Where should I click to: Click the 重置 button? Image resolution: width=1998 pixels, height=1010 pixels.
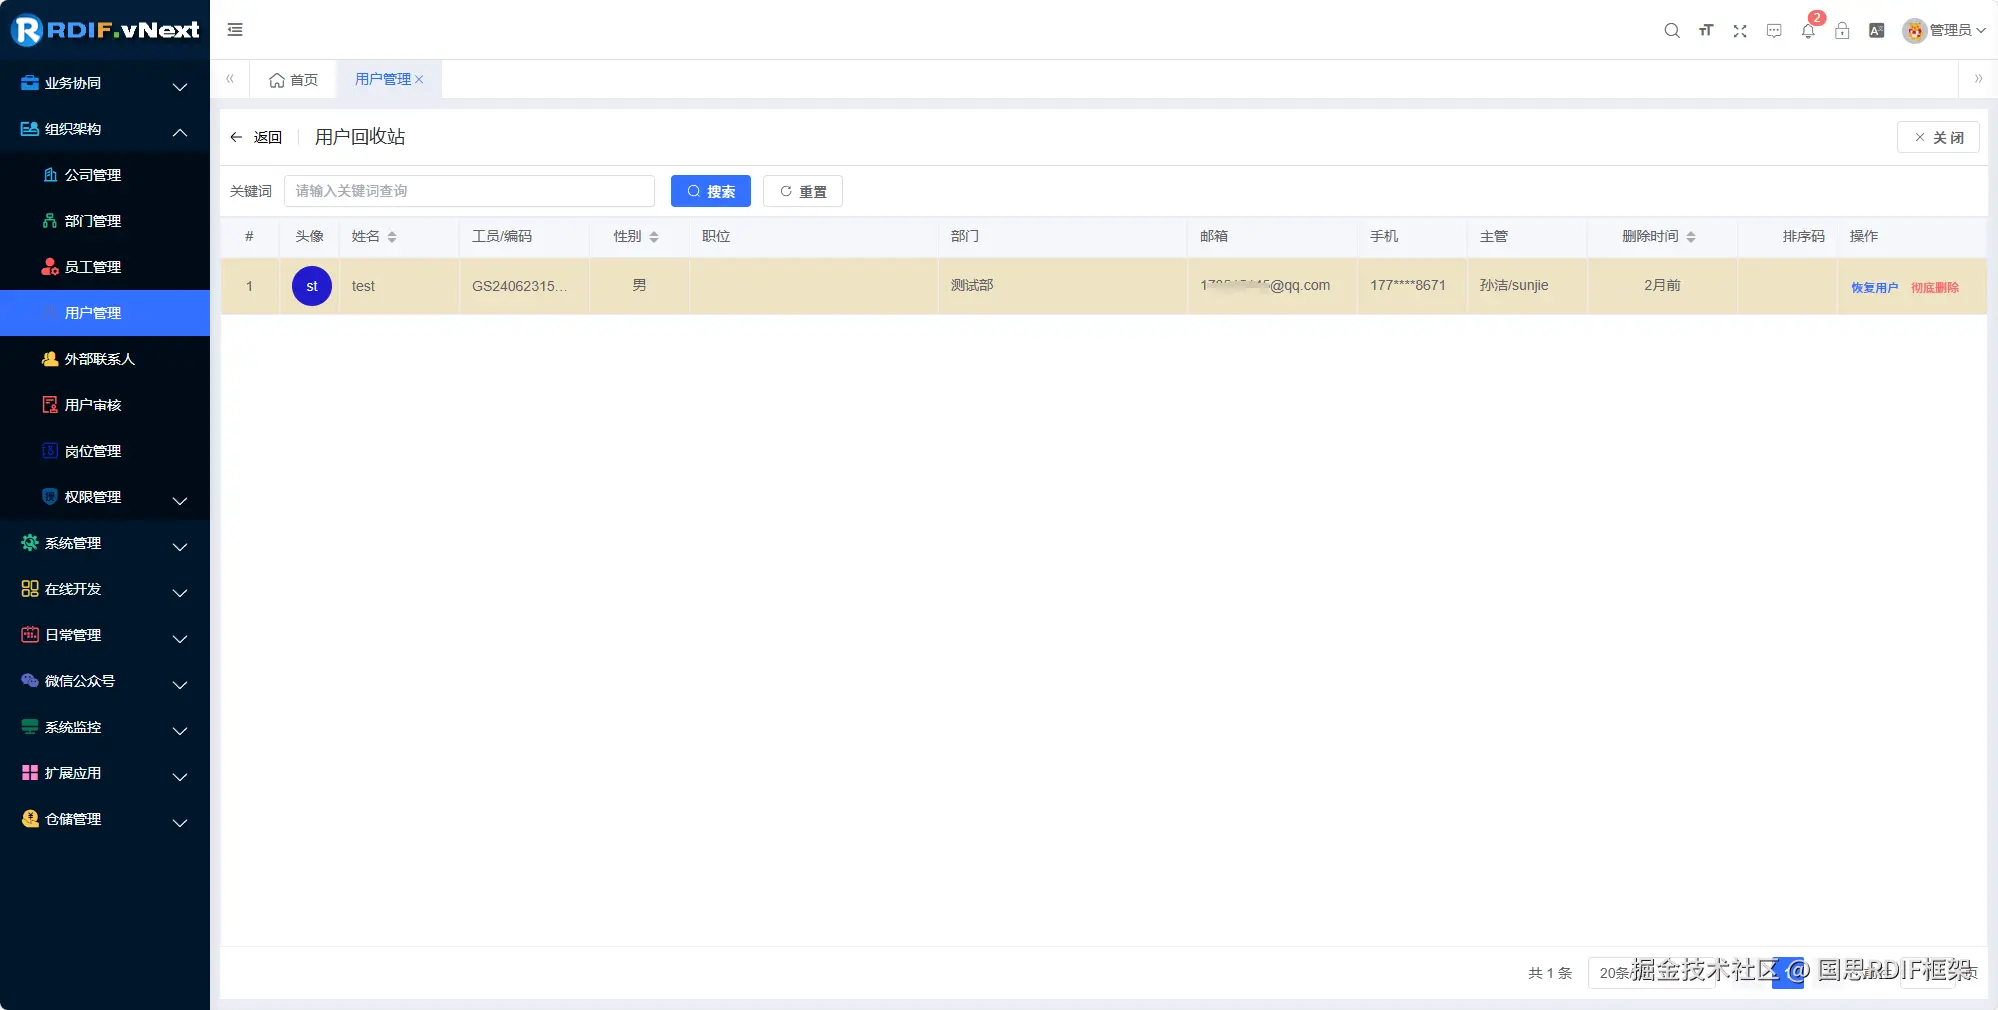[x=803, y=191]
